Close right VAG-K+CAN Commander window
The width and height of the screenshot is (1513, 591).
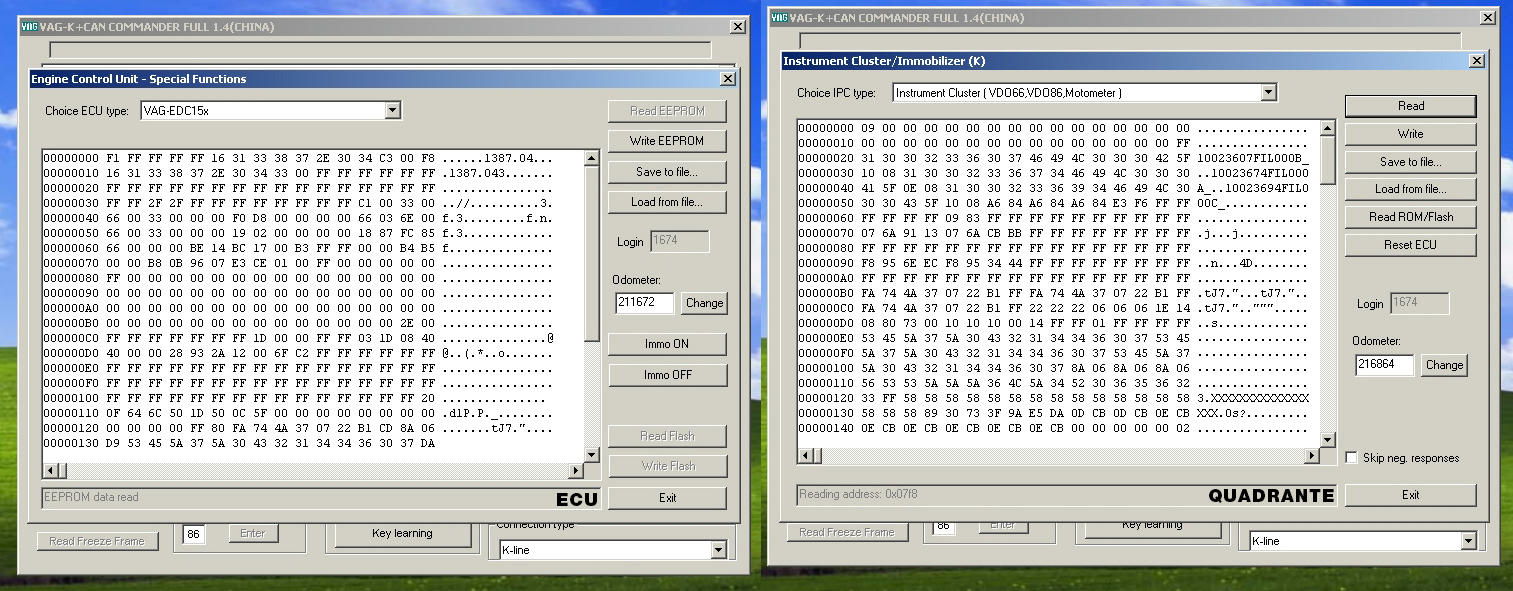point(1489,18)
